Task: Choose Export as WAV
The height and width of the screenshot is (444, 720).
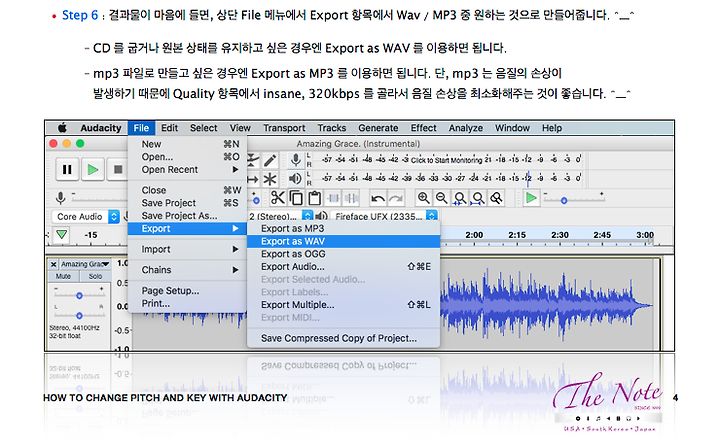Action: [343, 241]
